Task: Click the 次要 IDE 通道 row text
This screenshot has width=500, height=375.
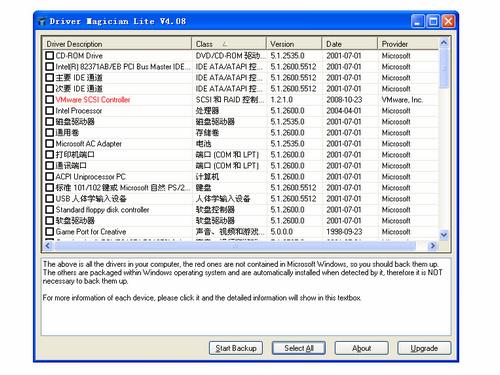Action: [x=79, y=89]
